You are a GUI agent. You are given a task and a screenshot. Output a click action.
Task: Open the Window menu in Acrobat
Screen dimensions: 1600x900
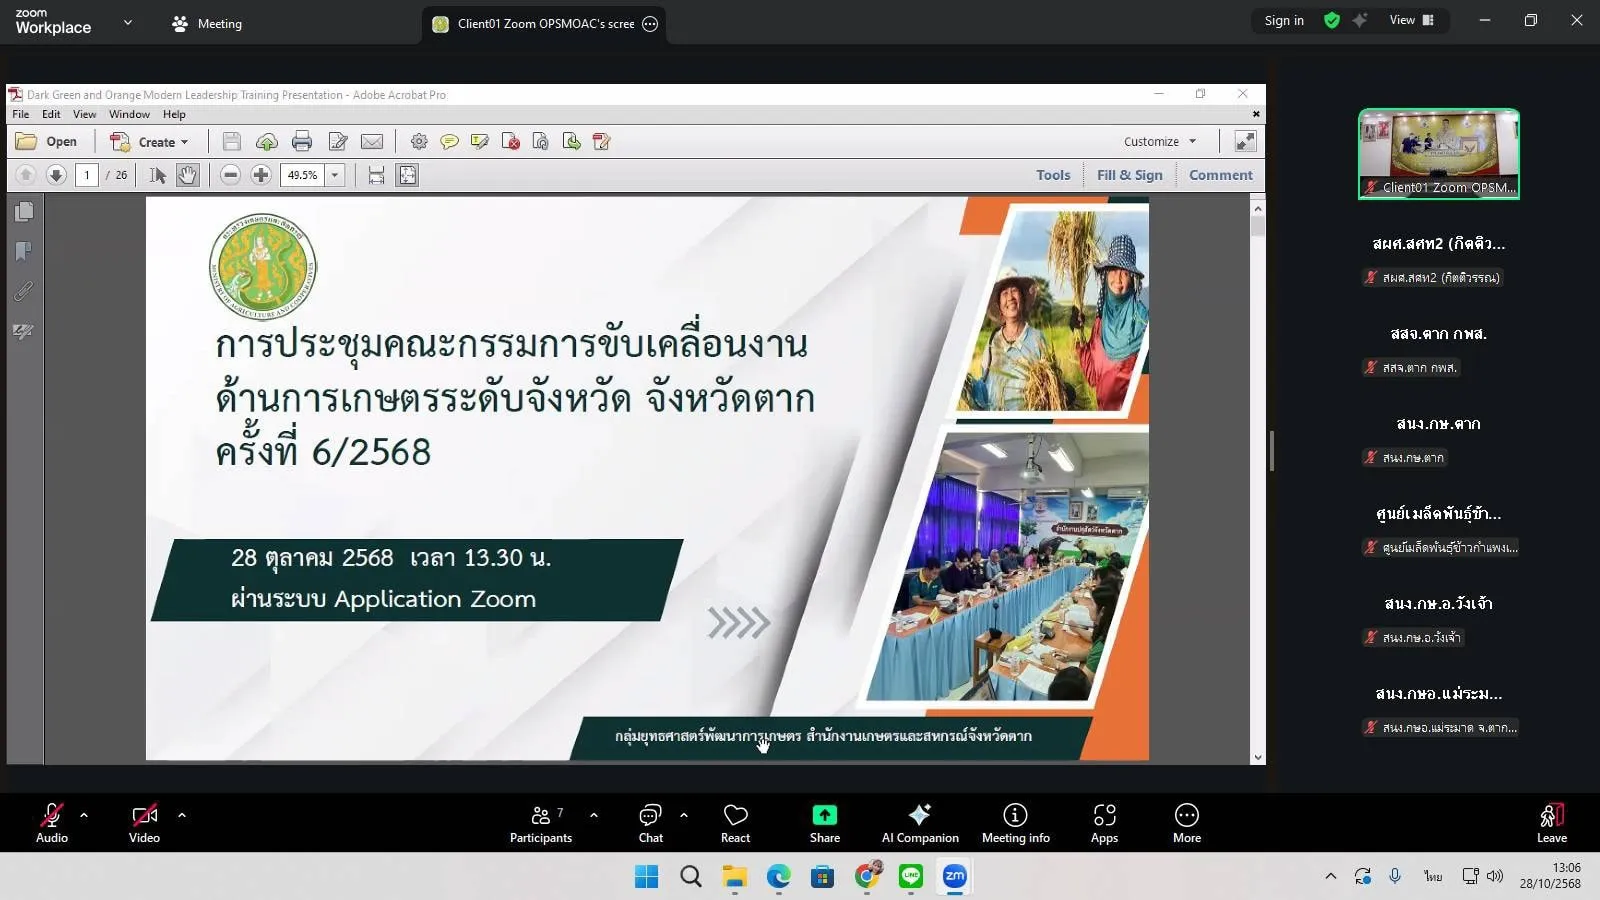click(129, 114)
